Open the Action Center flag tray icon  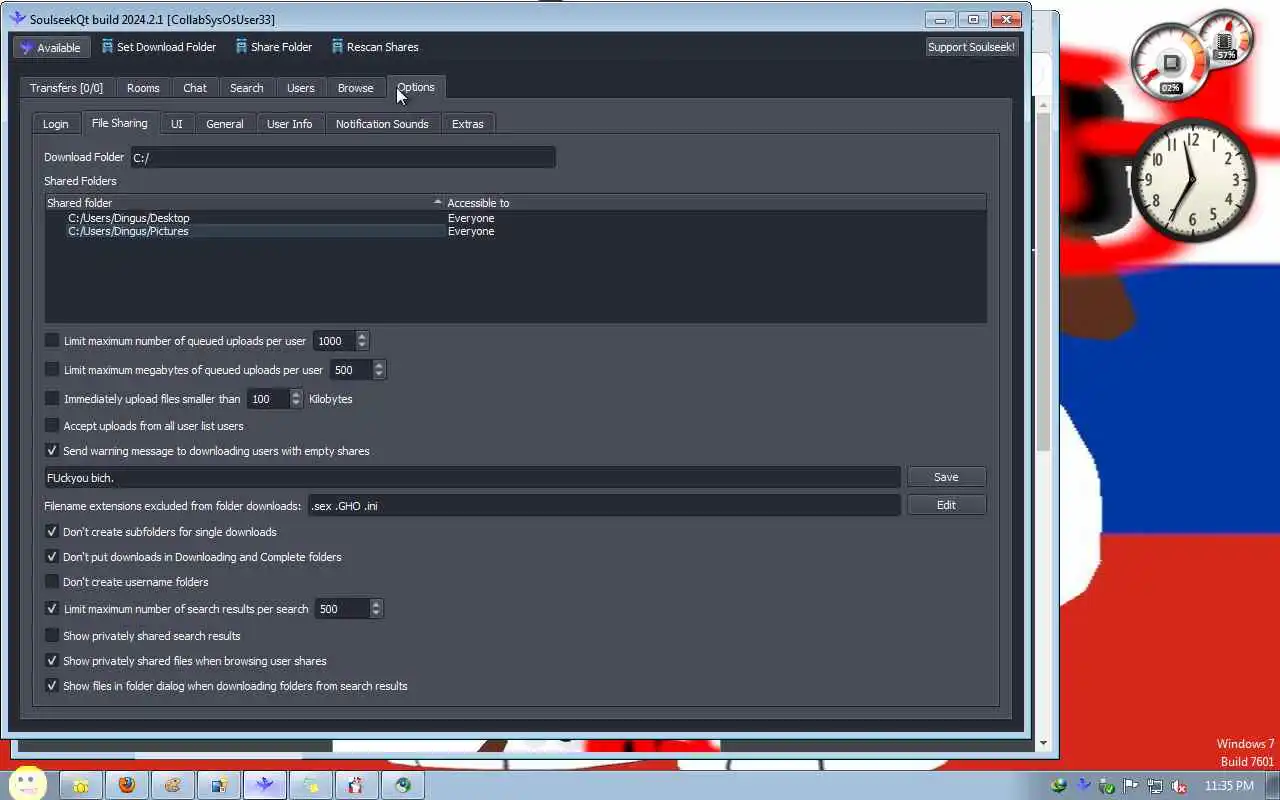click(x=1131, y=786)
